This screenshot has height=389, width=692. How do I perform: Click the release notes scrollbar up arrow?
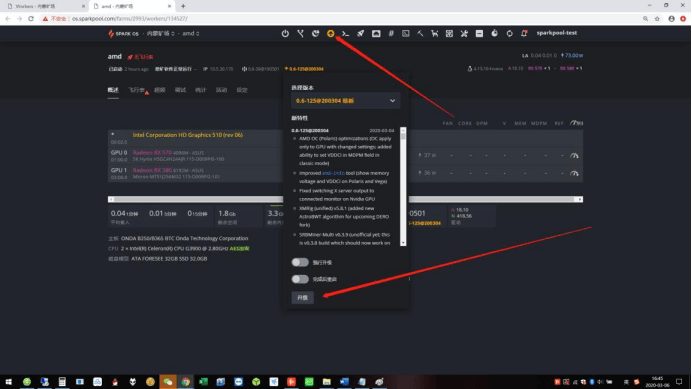[403, 130]
